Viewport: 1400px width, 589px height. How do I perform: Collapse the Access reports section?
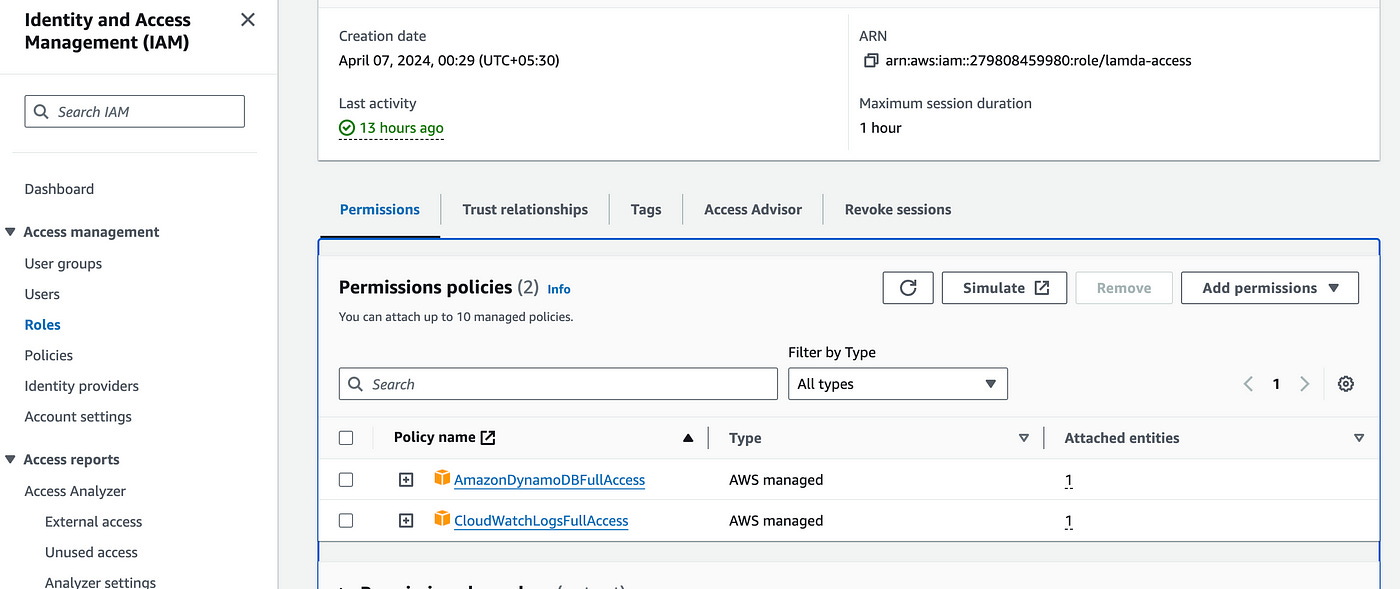pyautogui.click(x=11, y=460)
